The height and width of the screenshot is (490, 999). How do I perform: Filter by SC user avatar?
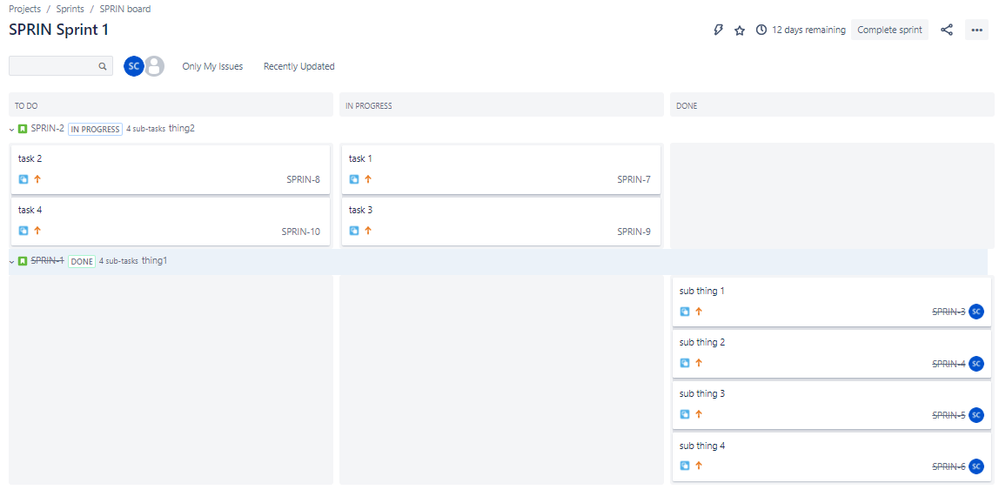pos(134,66)
